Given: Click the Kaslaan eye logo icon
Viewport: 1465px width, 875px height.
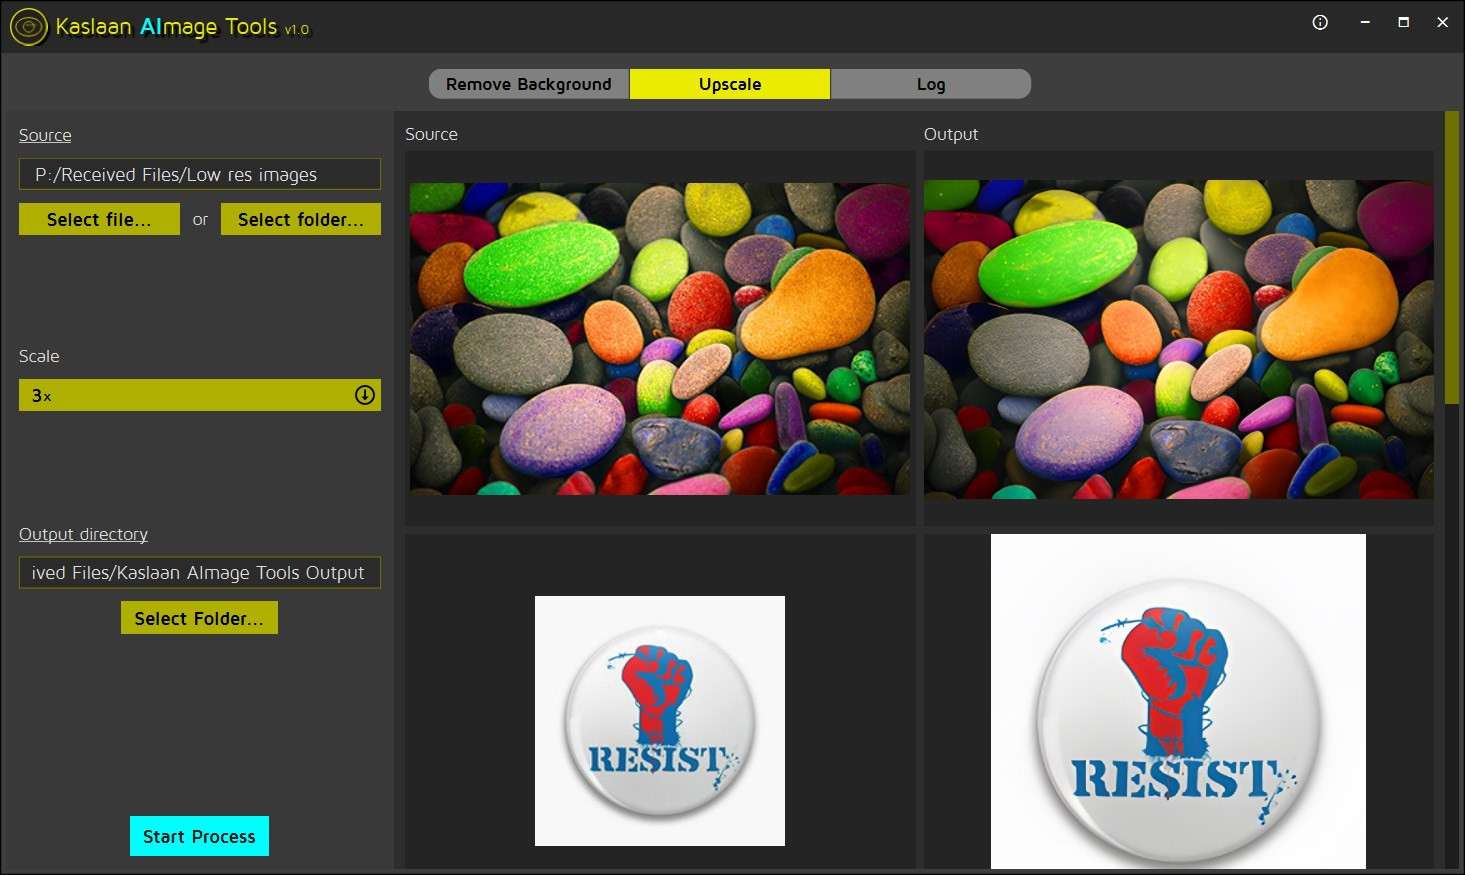Looking at the screenshot, I should 29,27.
